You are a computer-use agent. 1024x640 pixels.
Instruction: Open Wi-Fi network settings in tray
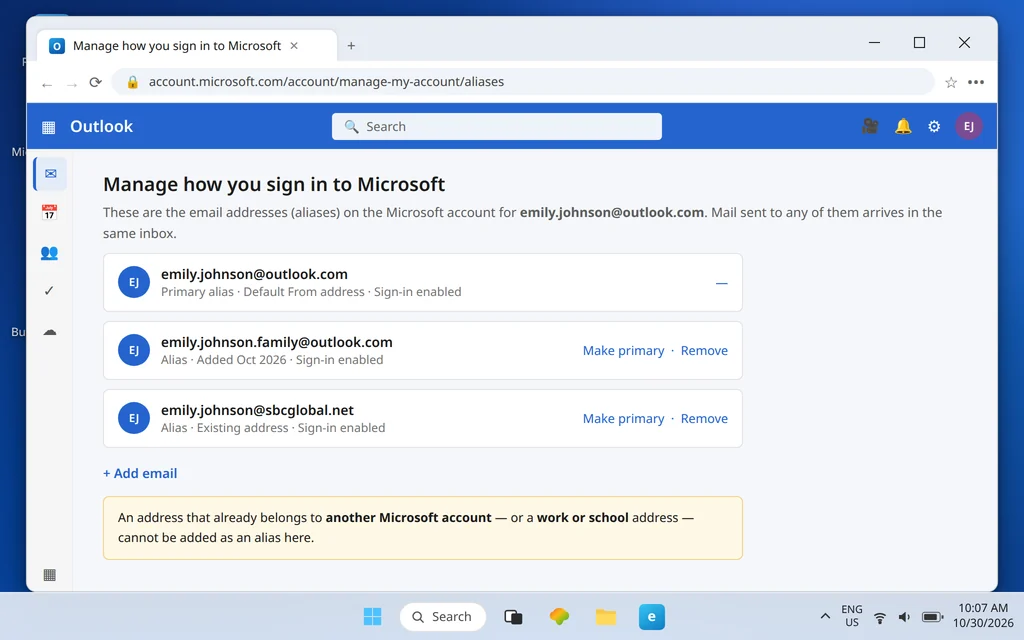pos(880,617)
